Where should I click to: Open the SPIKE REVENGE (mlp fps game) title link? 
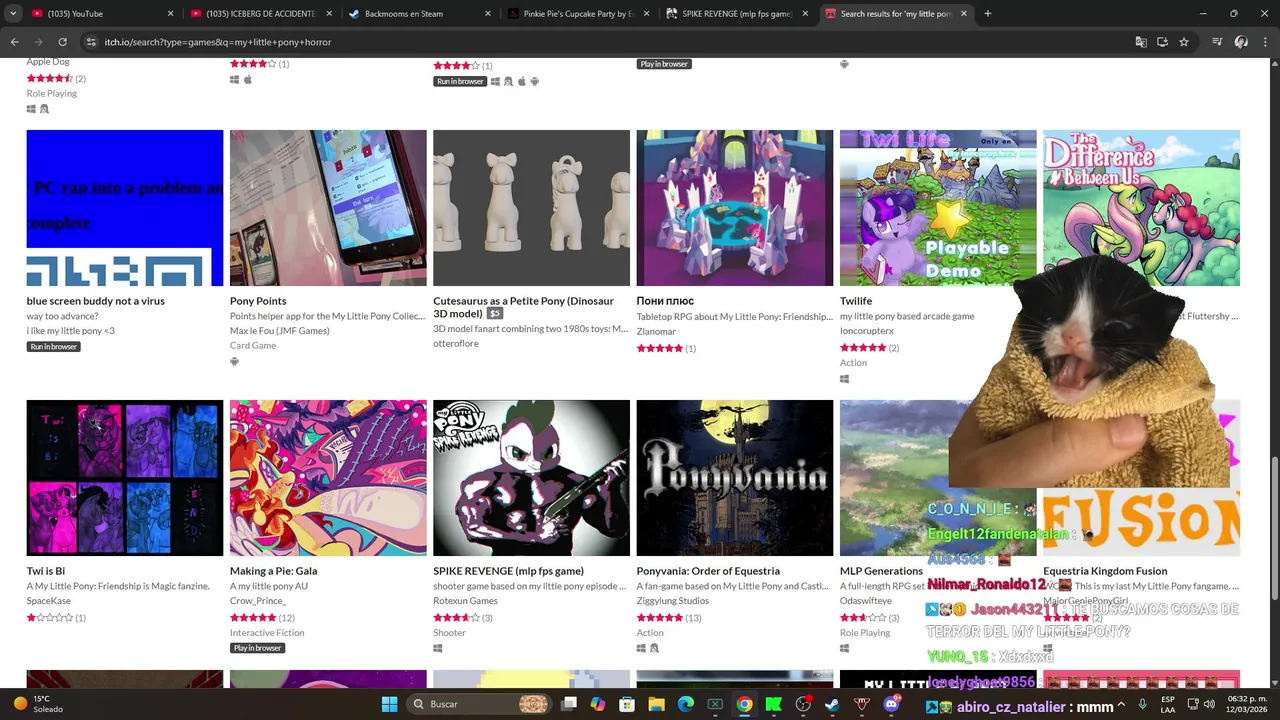pos(508,571)
